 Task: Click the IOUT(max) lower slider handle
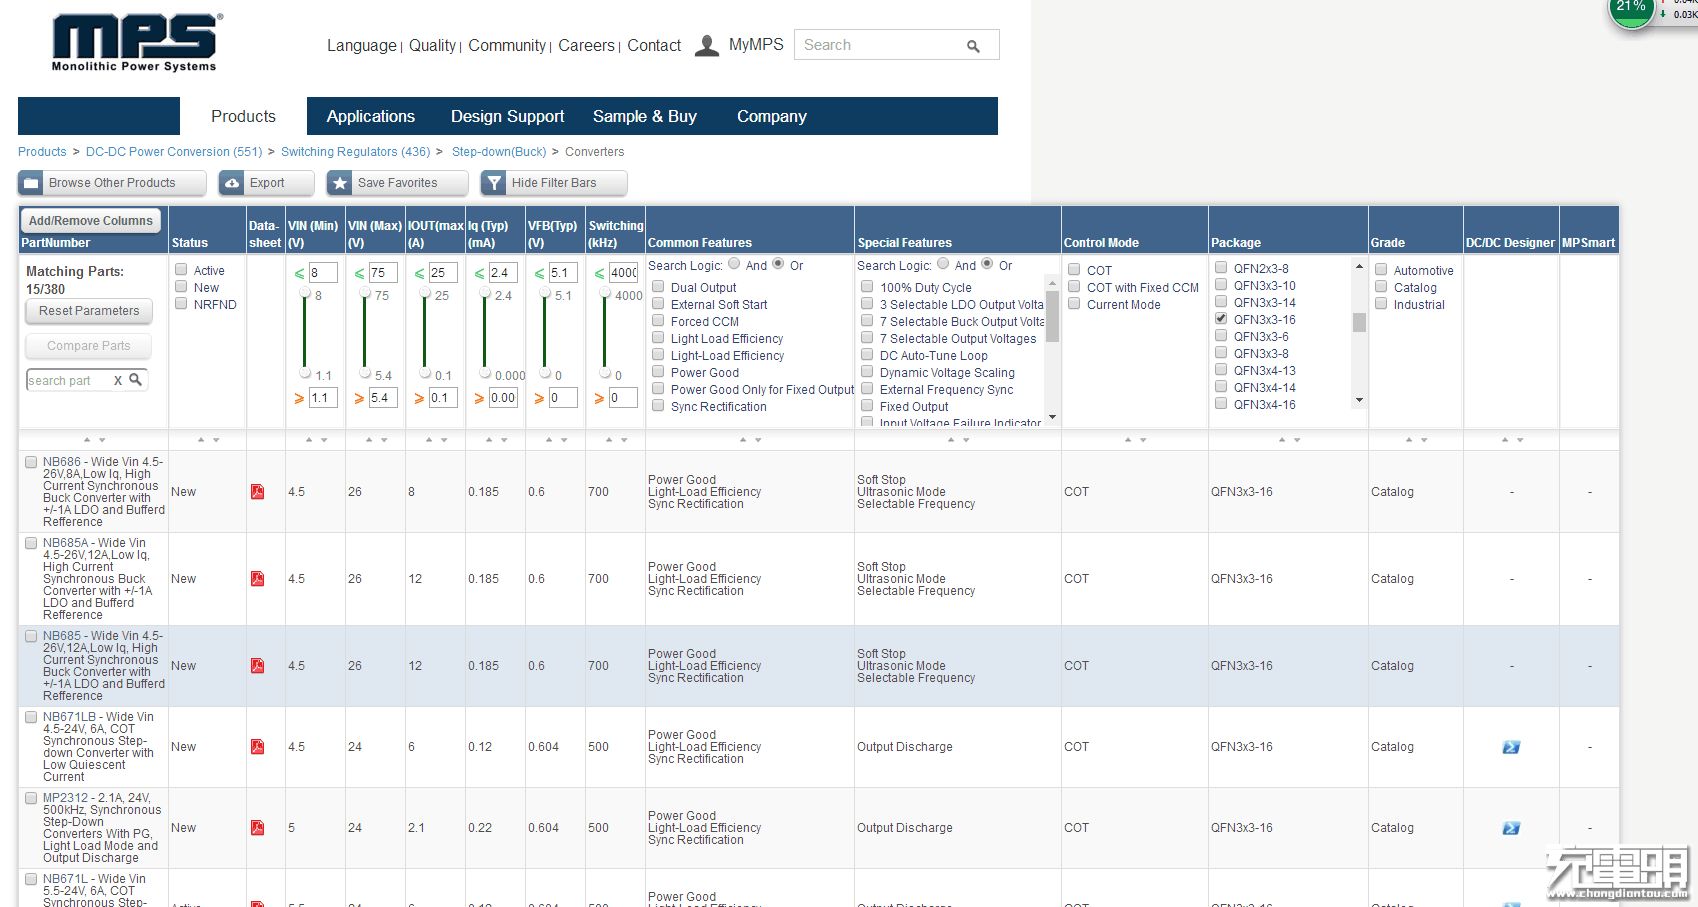[x=425, y=372]
